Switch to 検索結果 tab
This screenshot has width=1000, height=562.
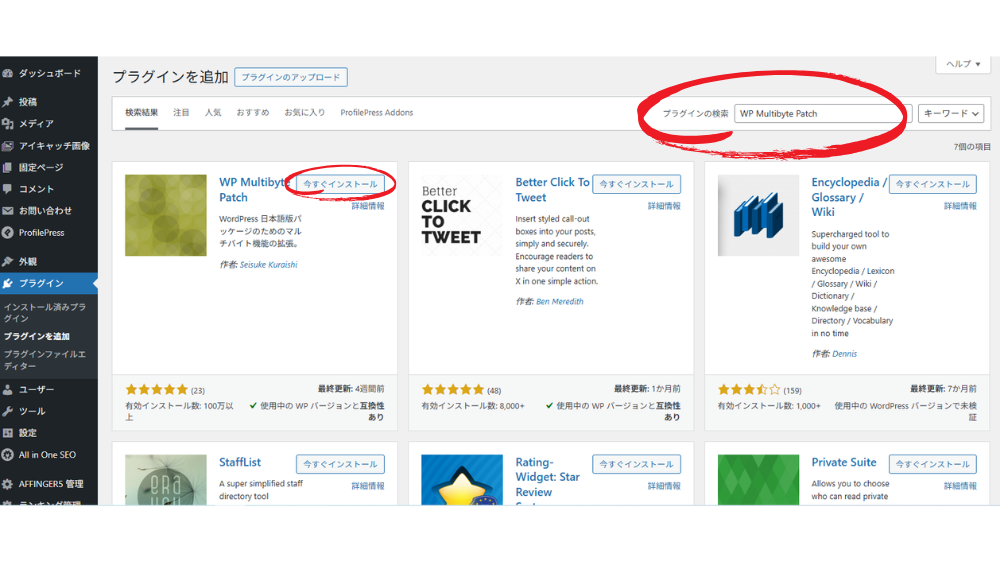[142, 113]
